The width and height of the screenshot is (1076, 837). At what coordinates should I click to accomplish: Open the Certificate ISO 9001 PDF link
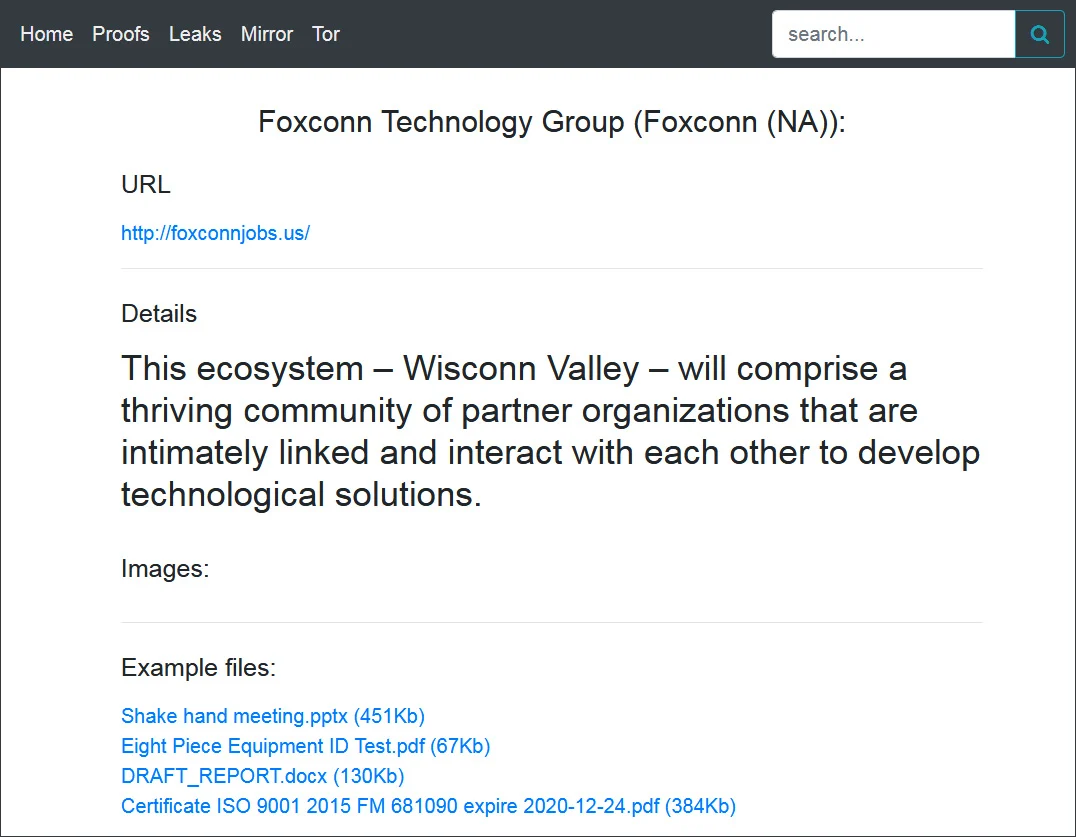[x=428, y=806]
